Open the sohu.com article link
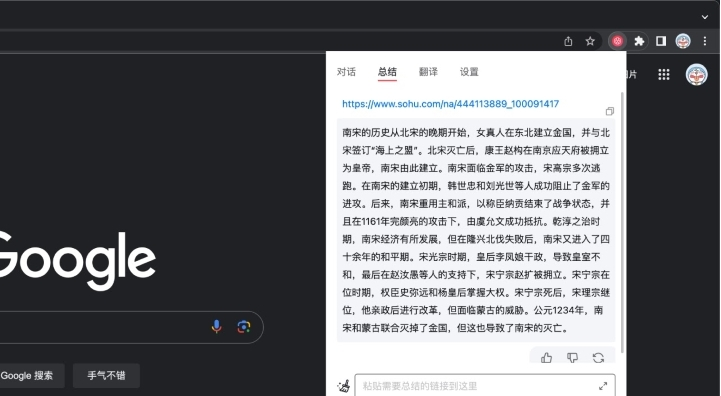 451,104
